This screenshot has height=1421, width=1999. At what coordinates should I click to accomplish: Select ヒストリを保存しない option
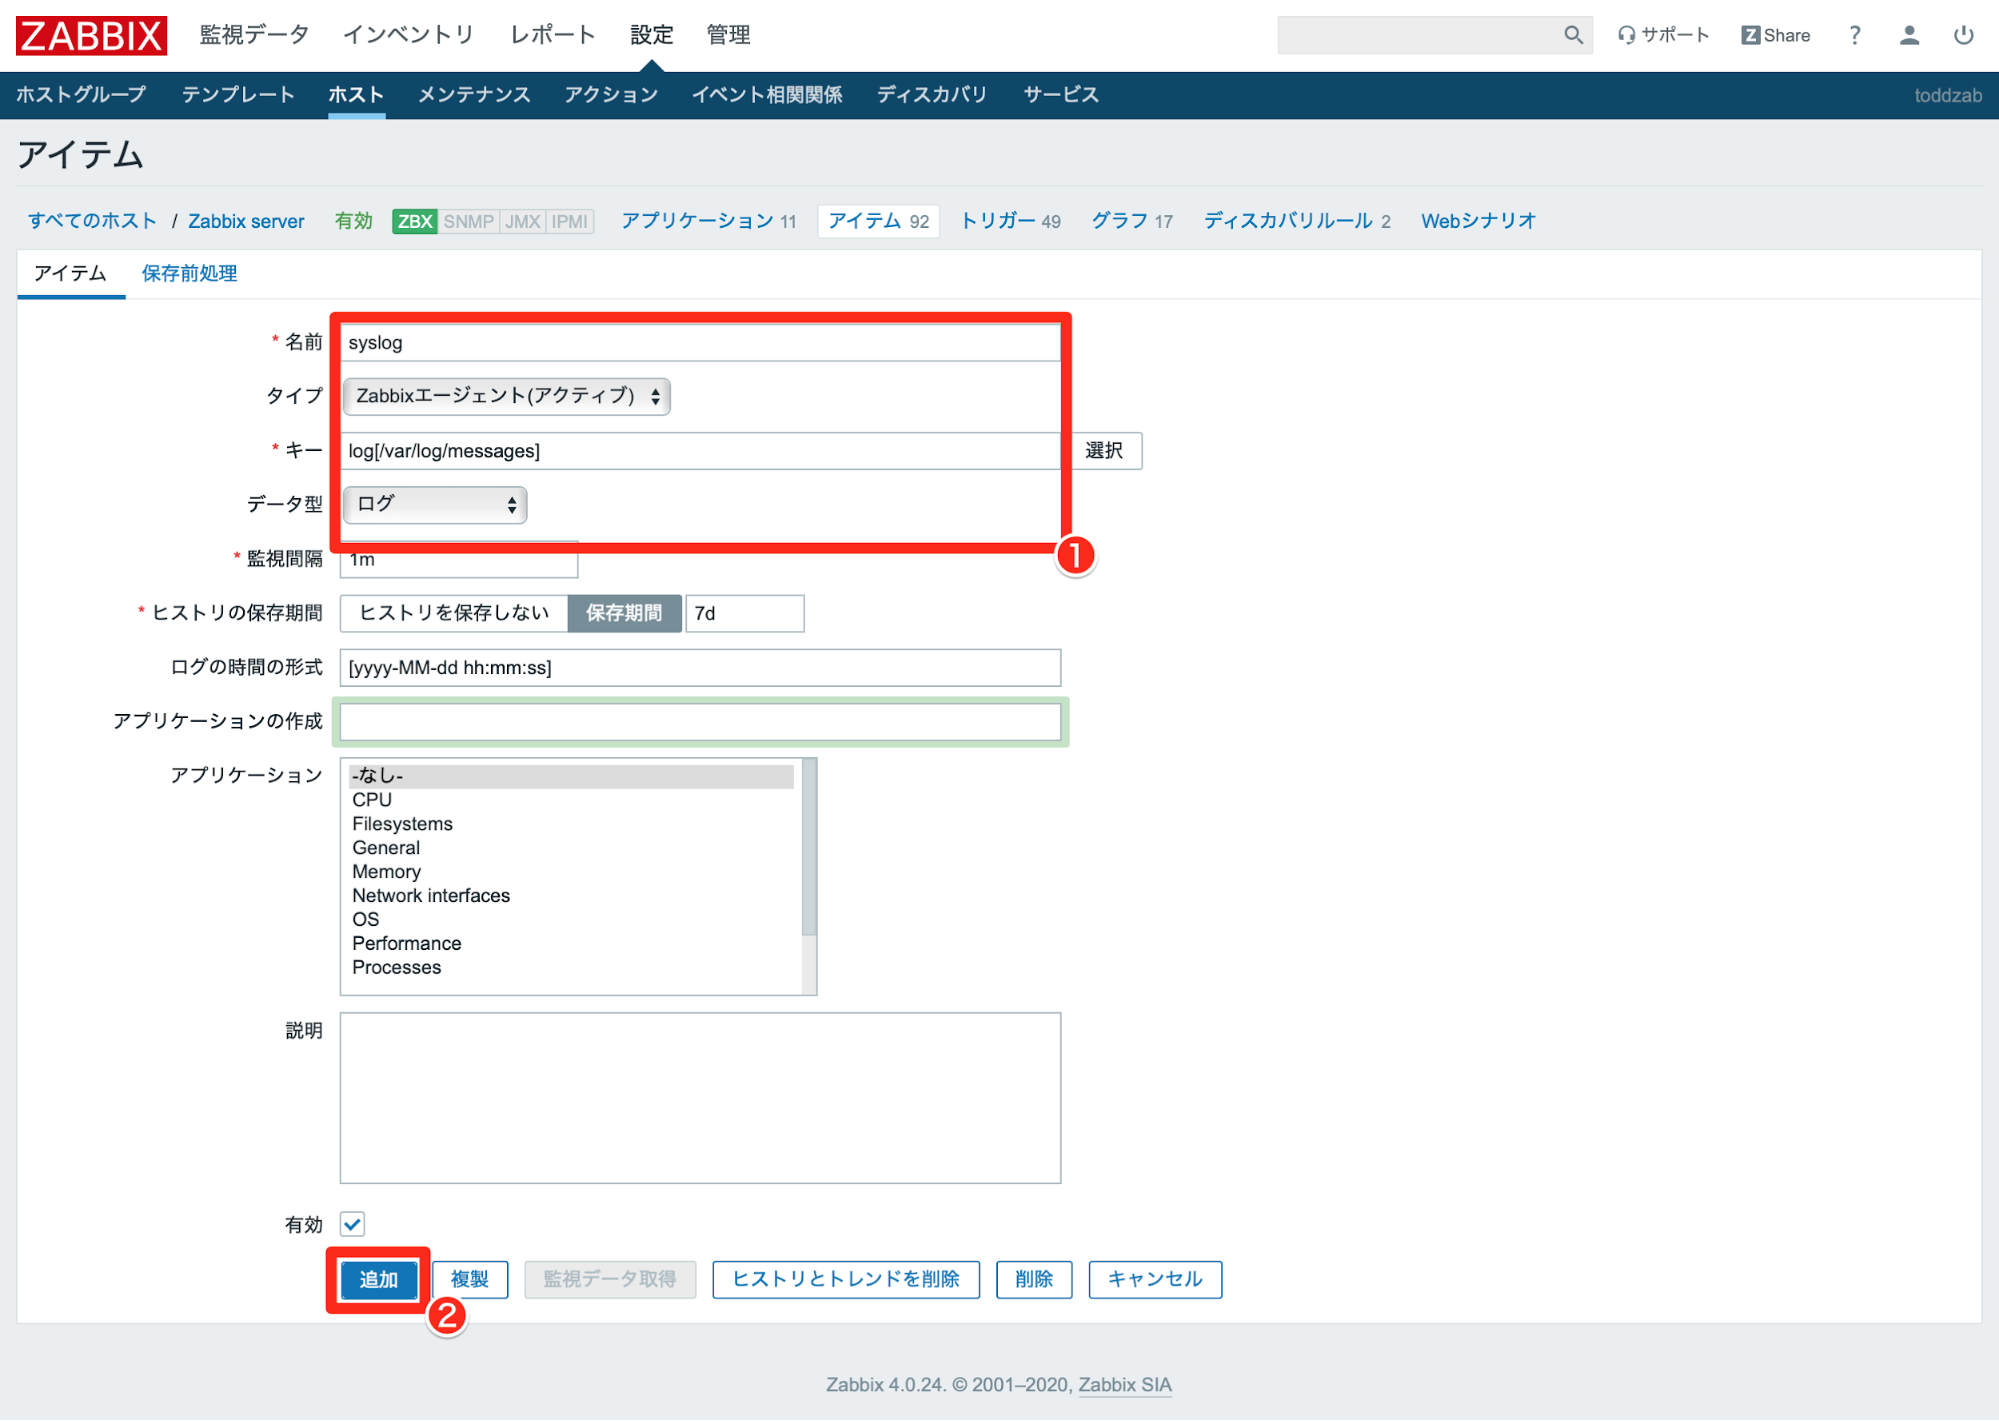click(454, 613)
